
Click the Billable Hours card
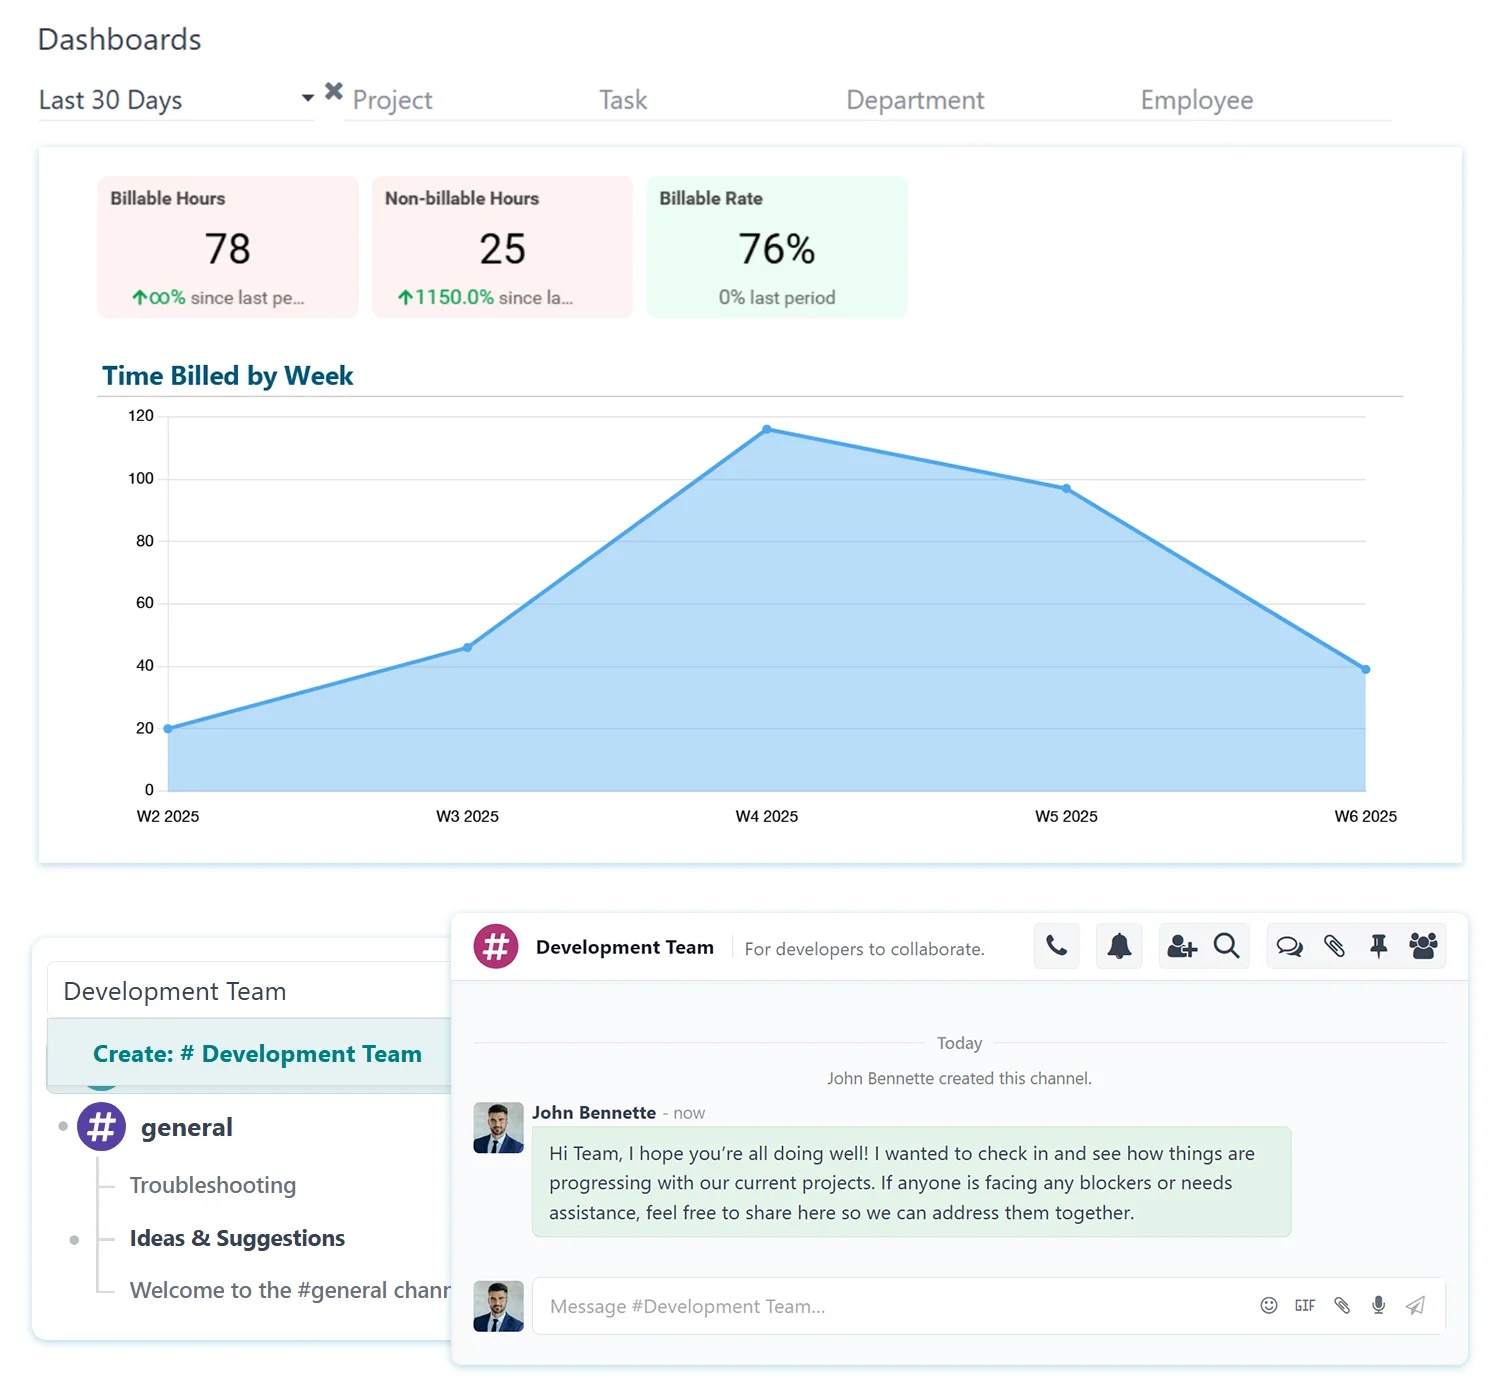point(228,247)
